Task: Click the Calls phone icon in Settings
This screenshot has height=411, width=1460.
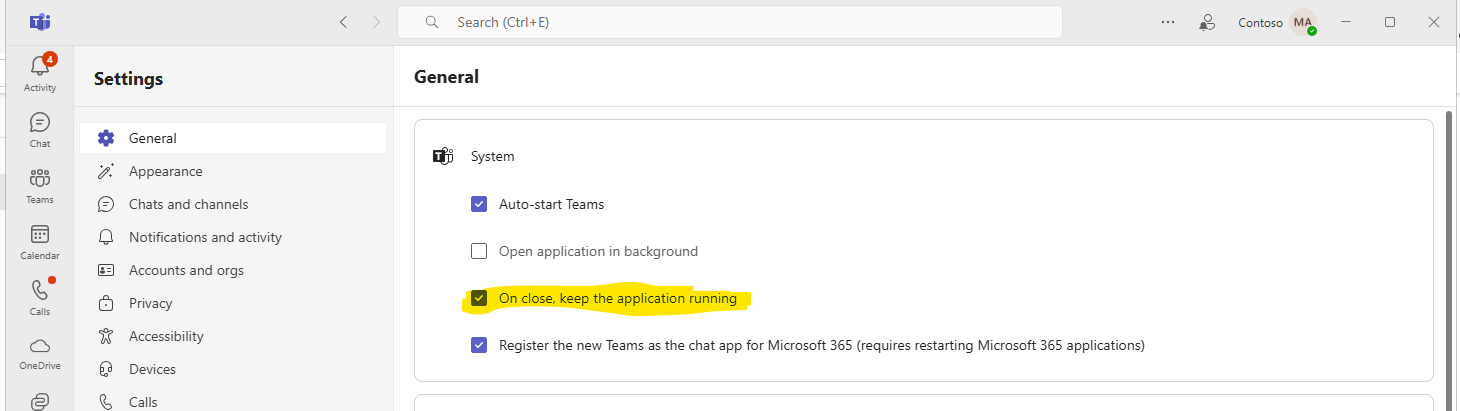Action: tap(106, 402)
